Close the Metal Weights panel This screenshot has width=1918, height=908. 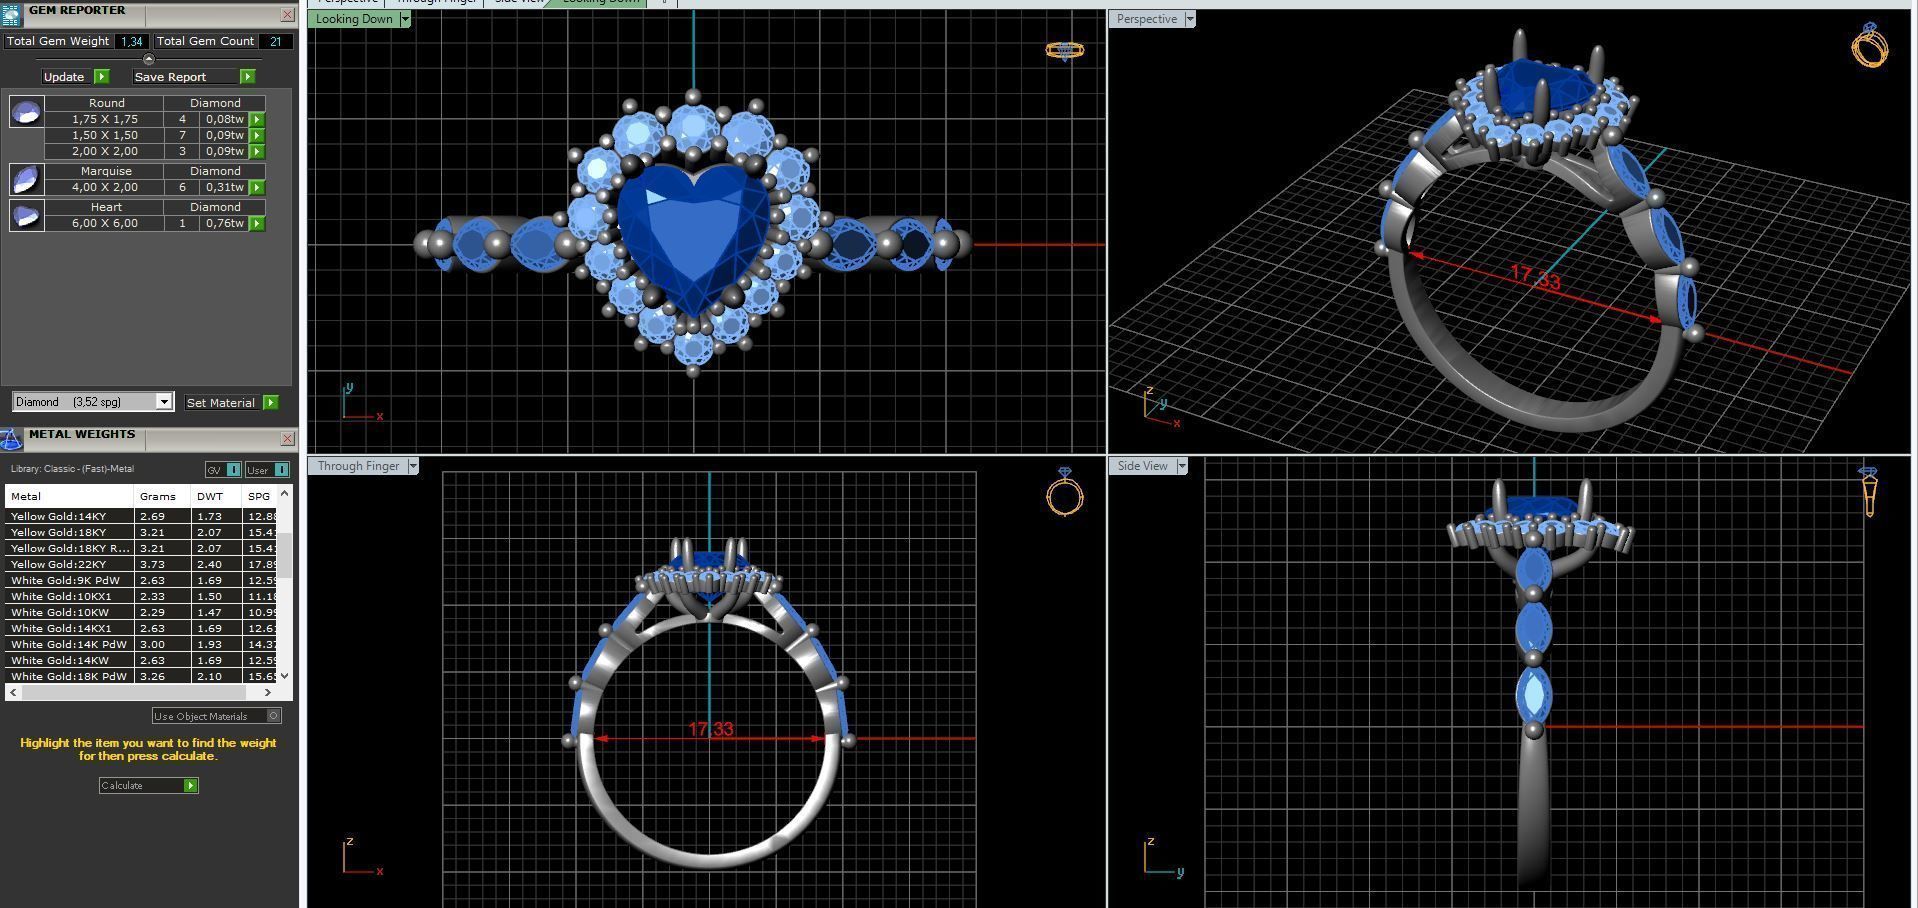pos(287,439)
